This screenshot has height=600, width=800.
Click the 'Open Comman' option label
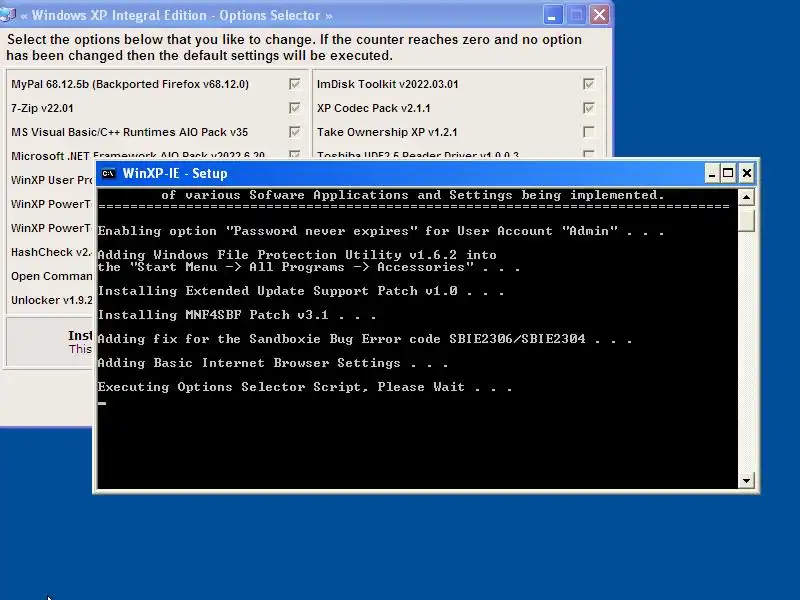[52, 276]
